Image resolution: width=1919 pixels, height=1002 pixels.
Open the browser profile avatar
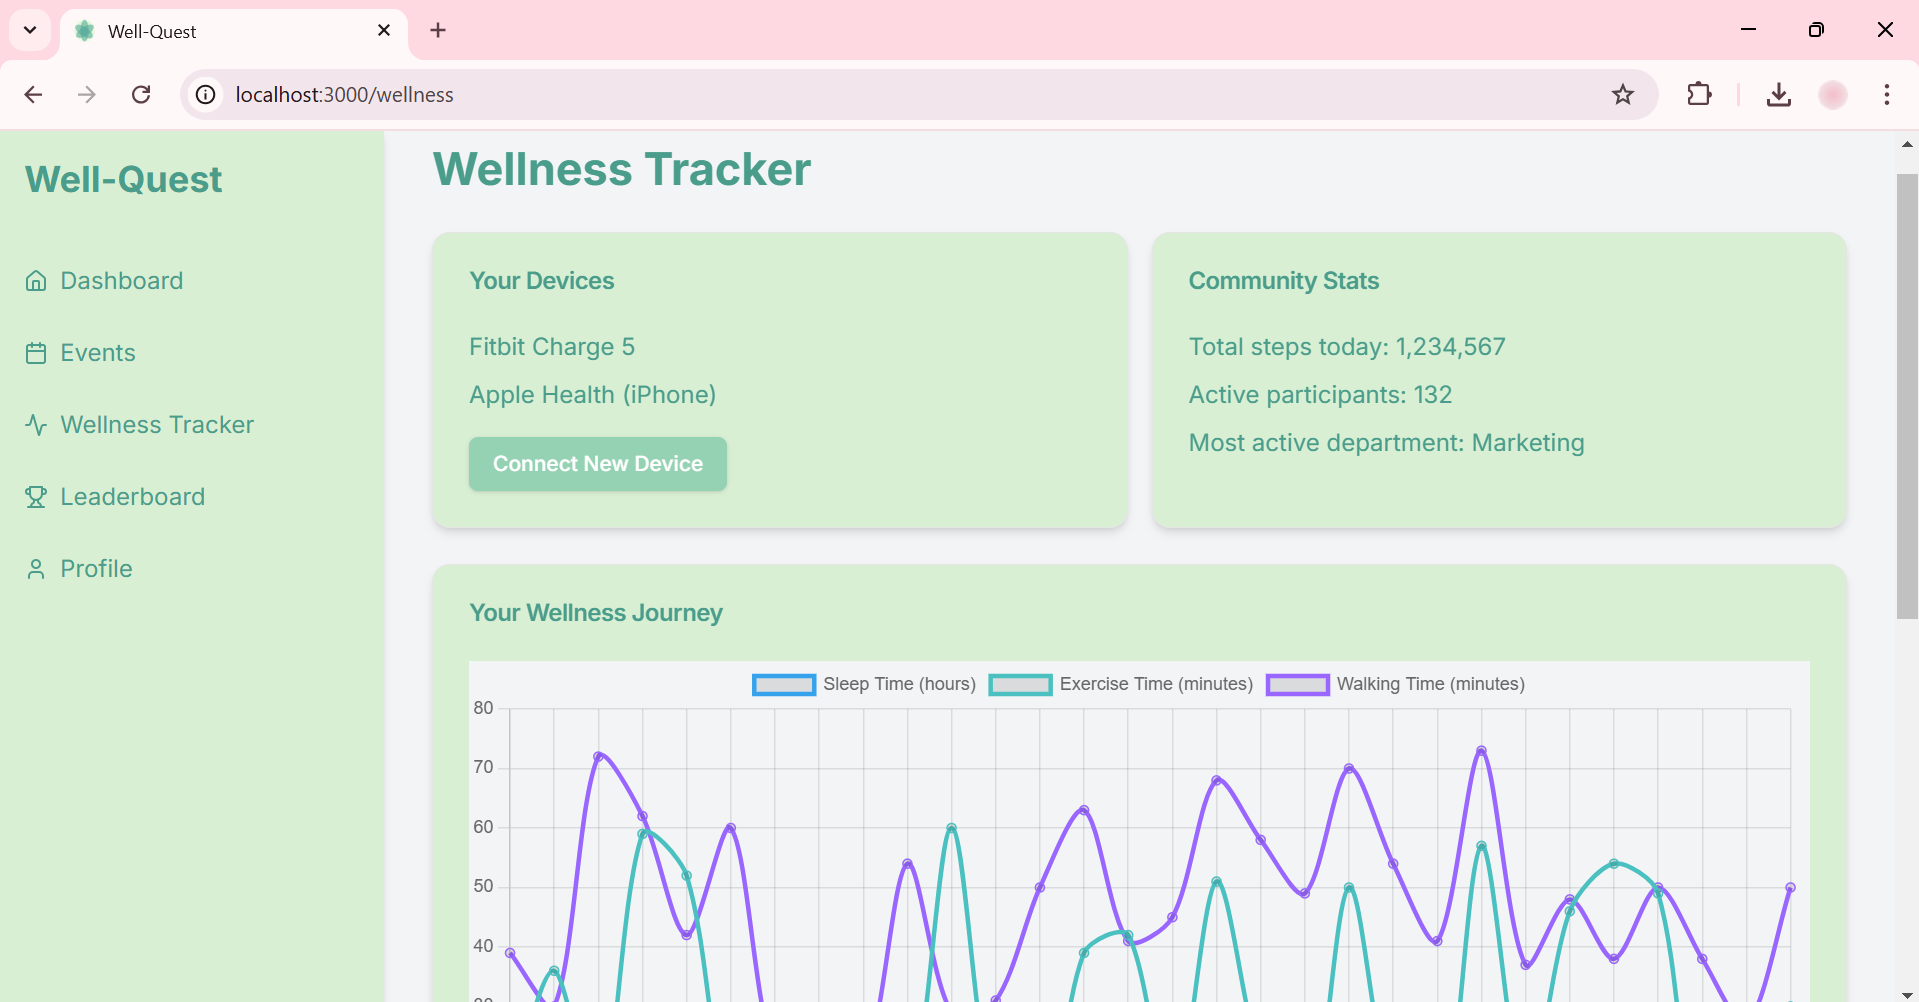point(1833,94)
